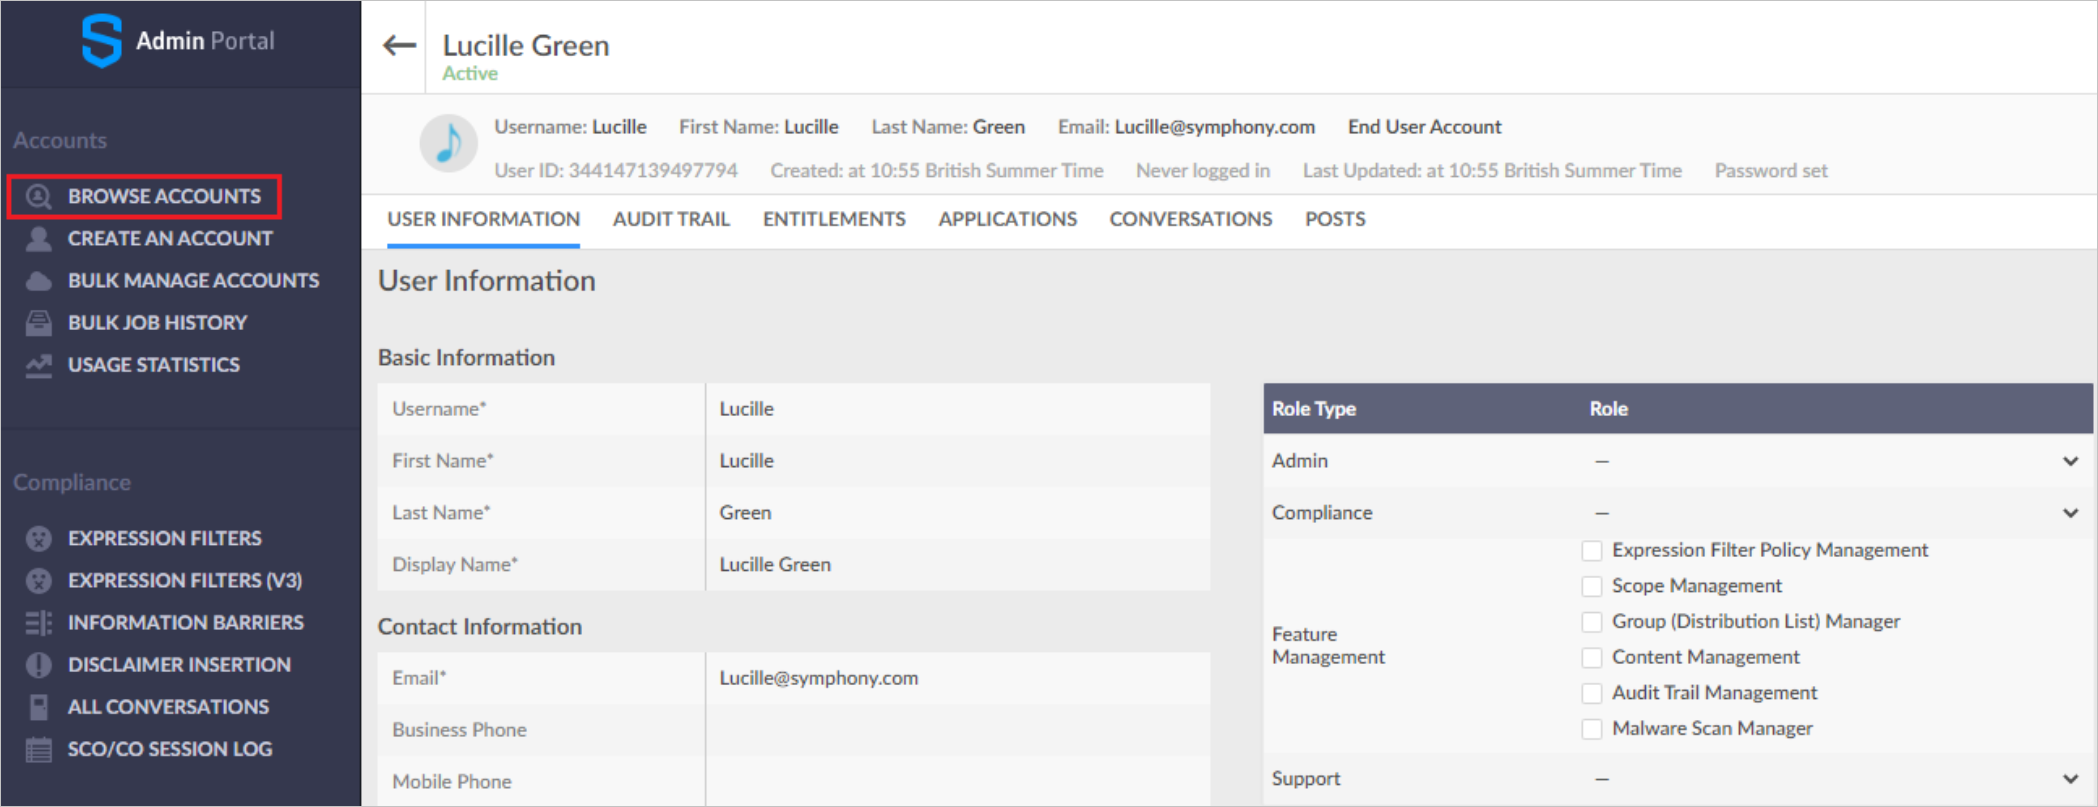Image resolution: width=2098 pixels, height=807 pixels.
Task: Click the Information Barriers icon
Action: [38, 623]
